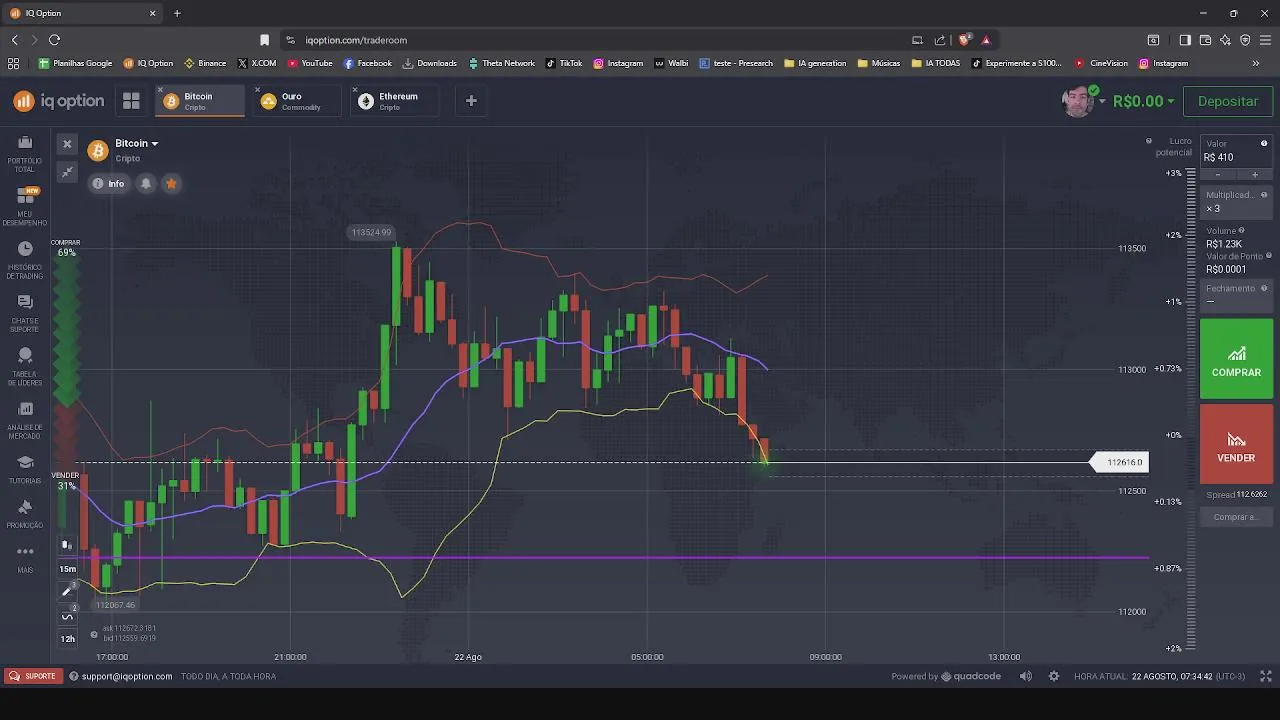This screenshot has width=1280, height=720.
Task: Toggle the Bitcoin price alert bell
Action: point(146,184)
